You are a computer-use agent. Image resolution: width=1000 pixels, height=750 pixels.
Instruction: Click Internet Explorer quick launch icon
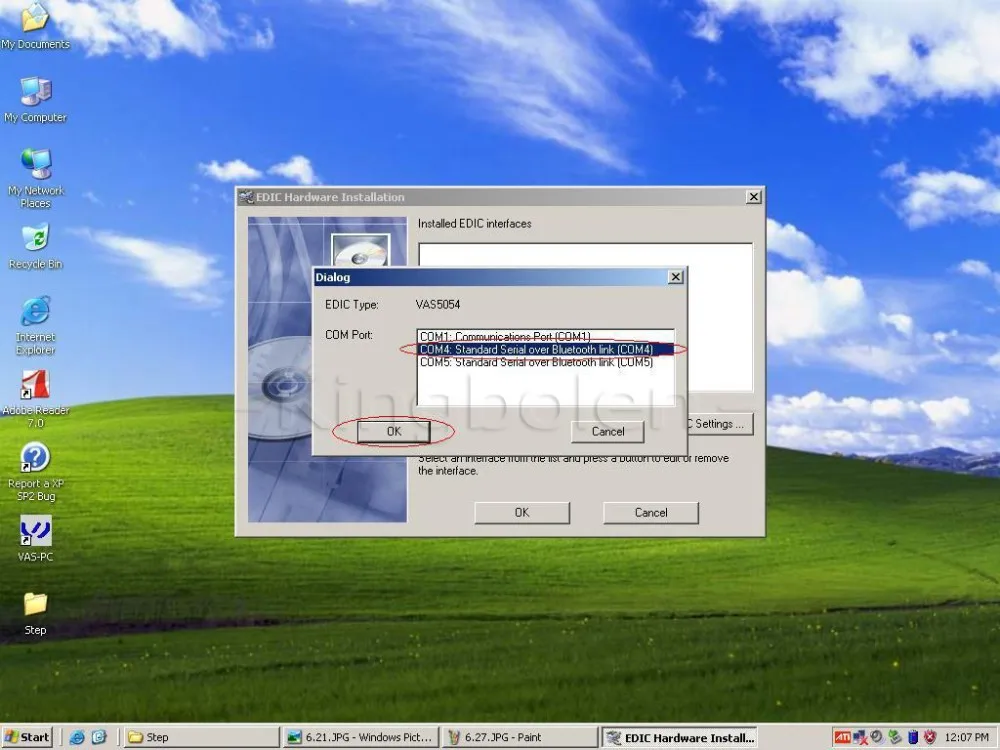[x=77, y=737]
